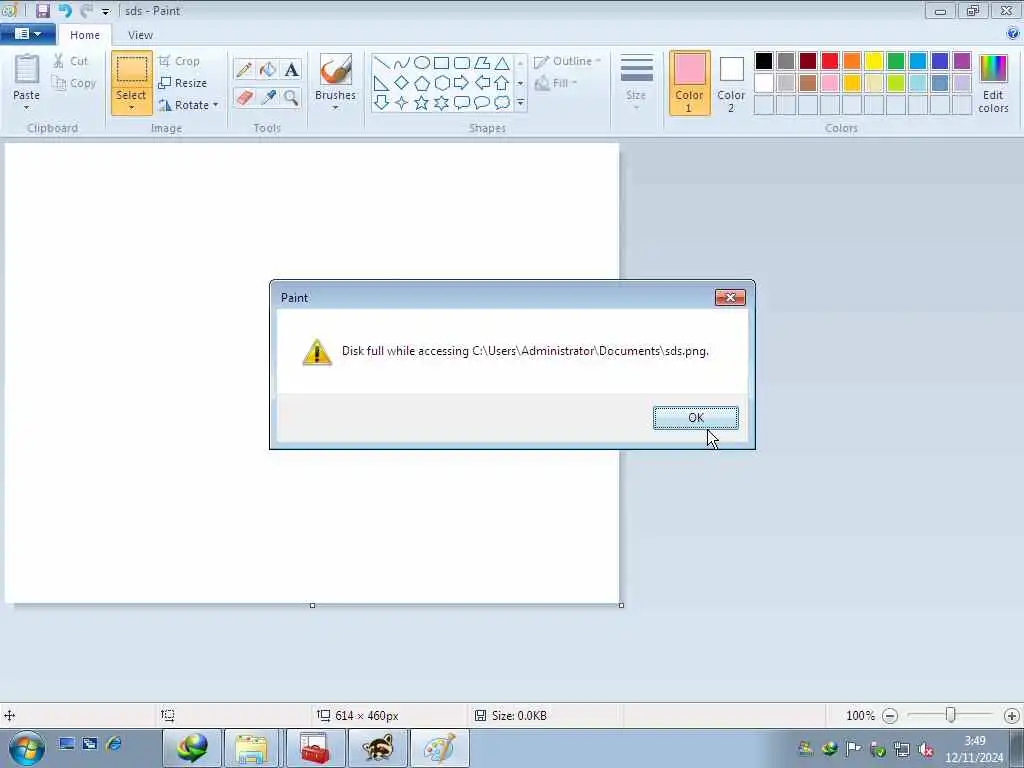Pick the yellow color swatch
Screen dimensions: 1024x768
tap(874, 61)
